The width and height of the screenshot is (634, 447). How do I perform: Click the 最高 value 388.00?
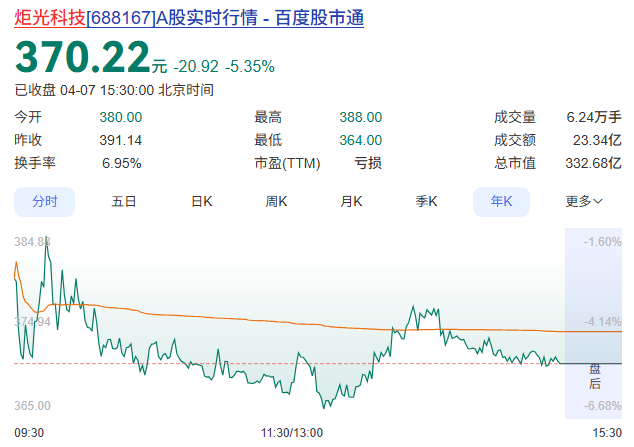(360, 117)
